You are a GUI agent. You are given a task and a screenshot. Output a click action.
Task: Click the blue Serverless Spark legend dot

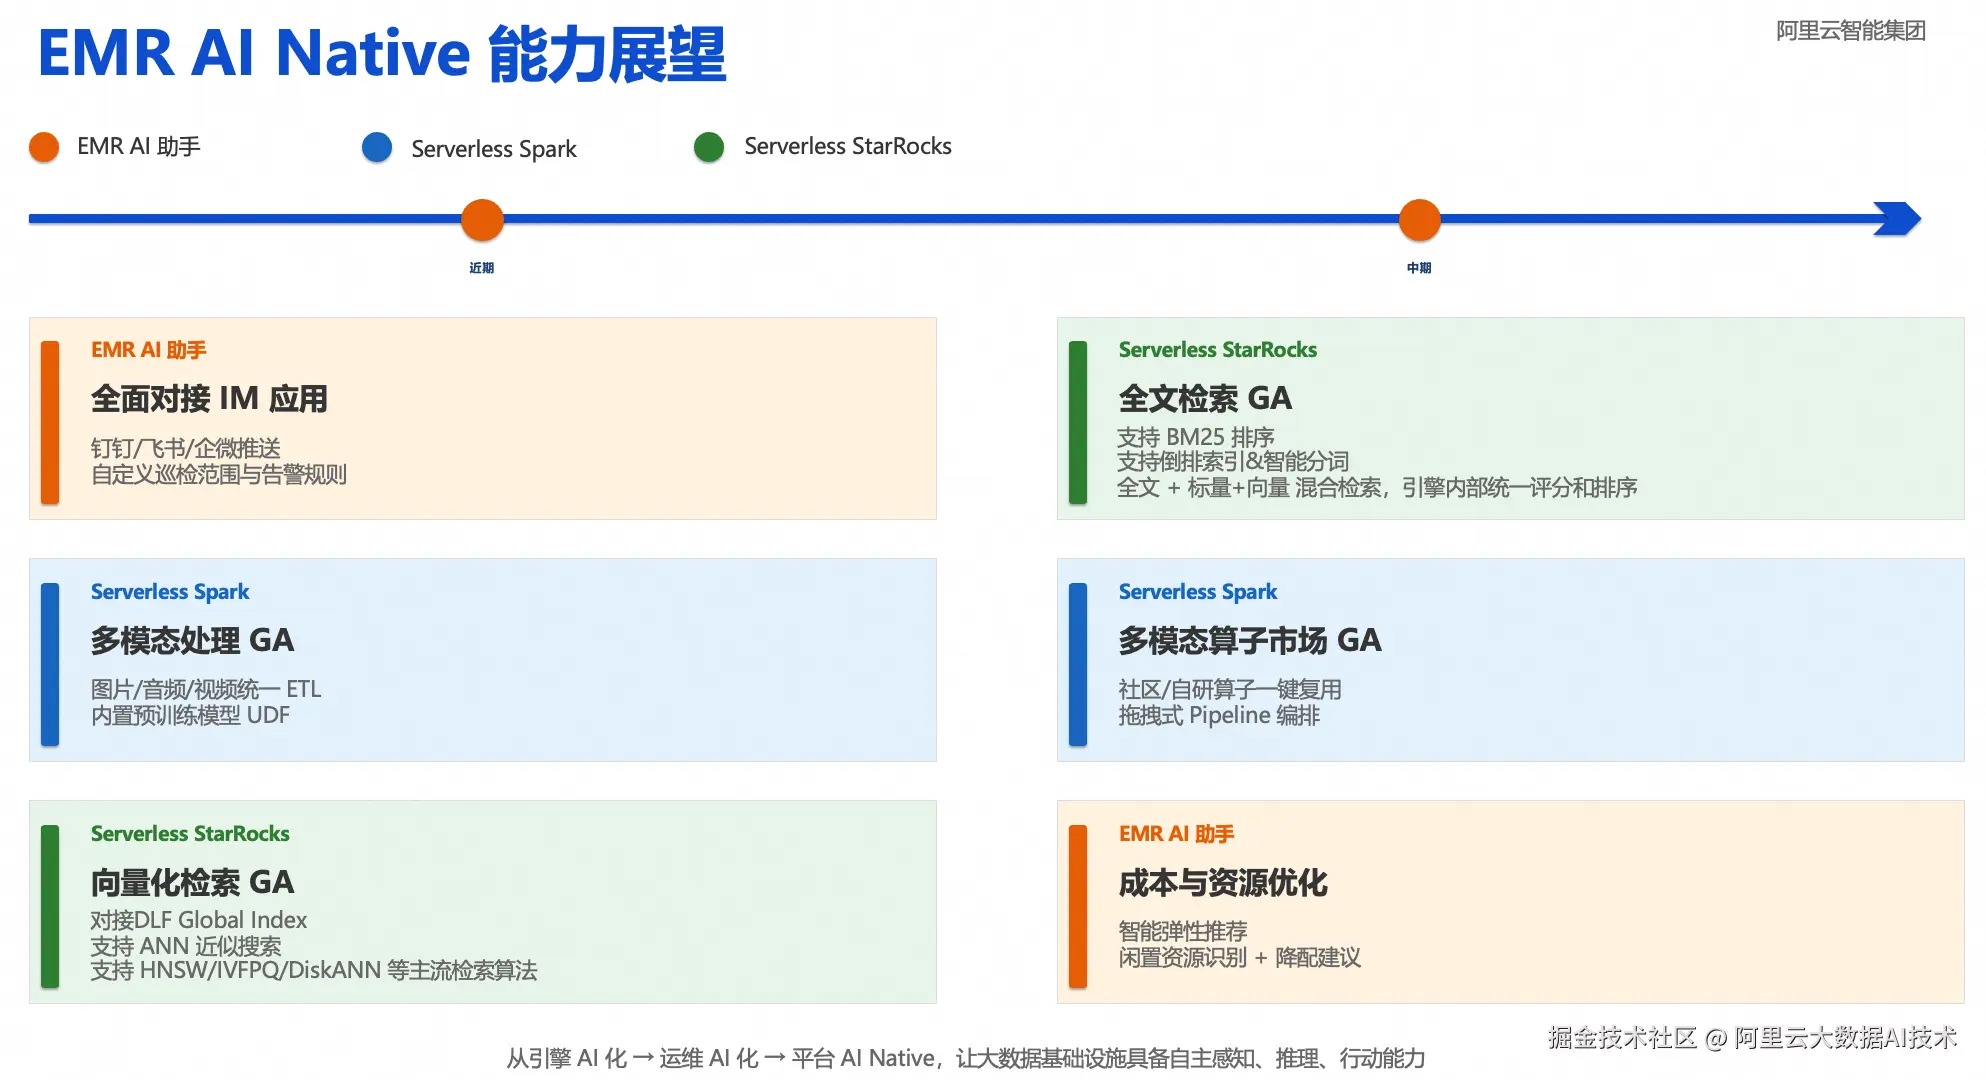click(x=377, y=147)
